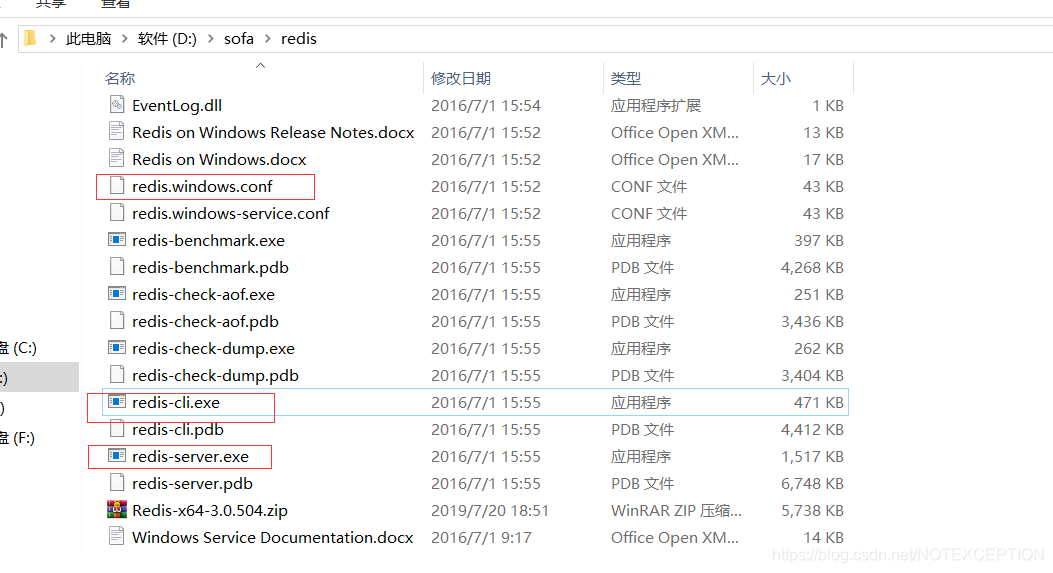The height and width of the screenshot is (573, 1053).
Task: Click the redis-server.exe application icon
Action: click(117, 455)
